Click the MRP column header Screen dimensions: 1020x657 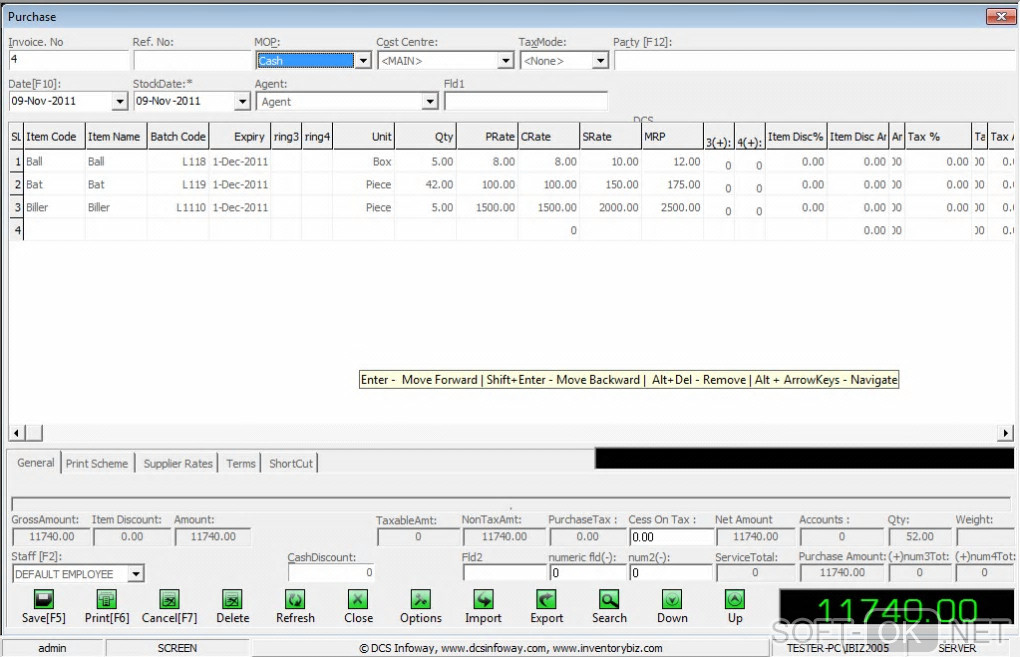click(x=673, y=137)
